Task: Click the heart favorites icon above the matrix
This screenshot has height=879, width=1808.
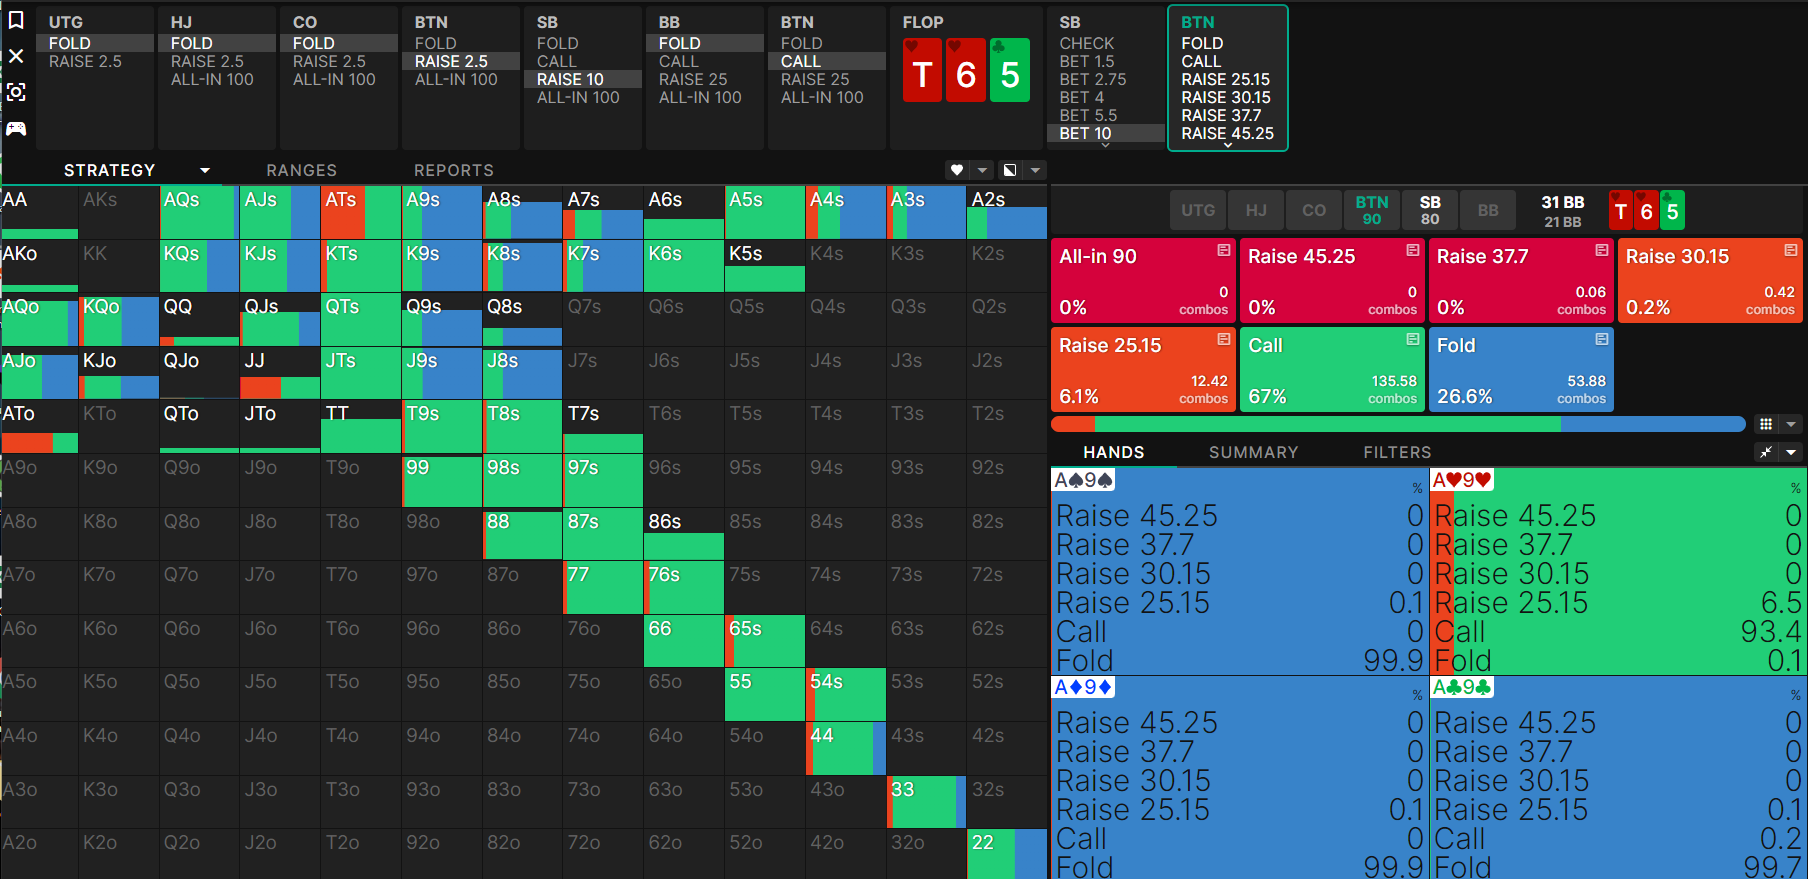Action: 957,170
